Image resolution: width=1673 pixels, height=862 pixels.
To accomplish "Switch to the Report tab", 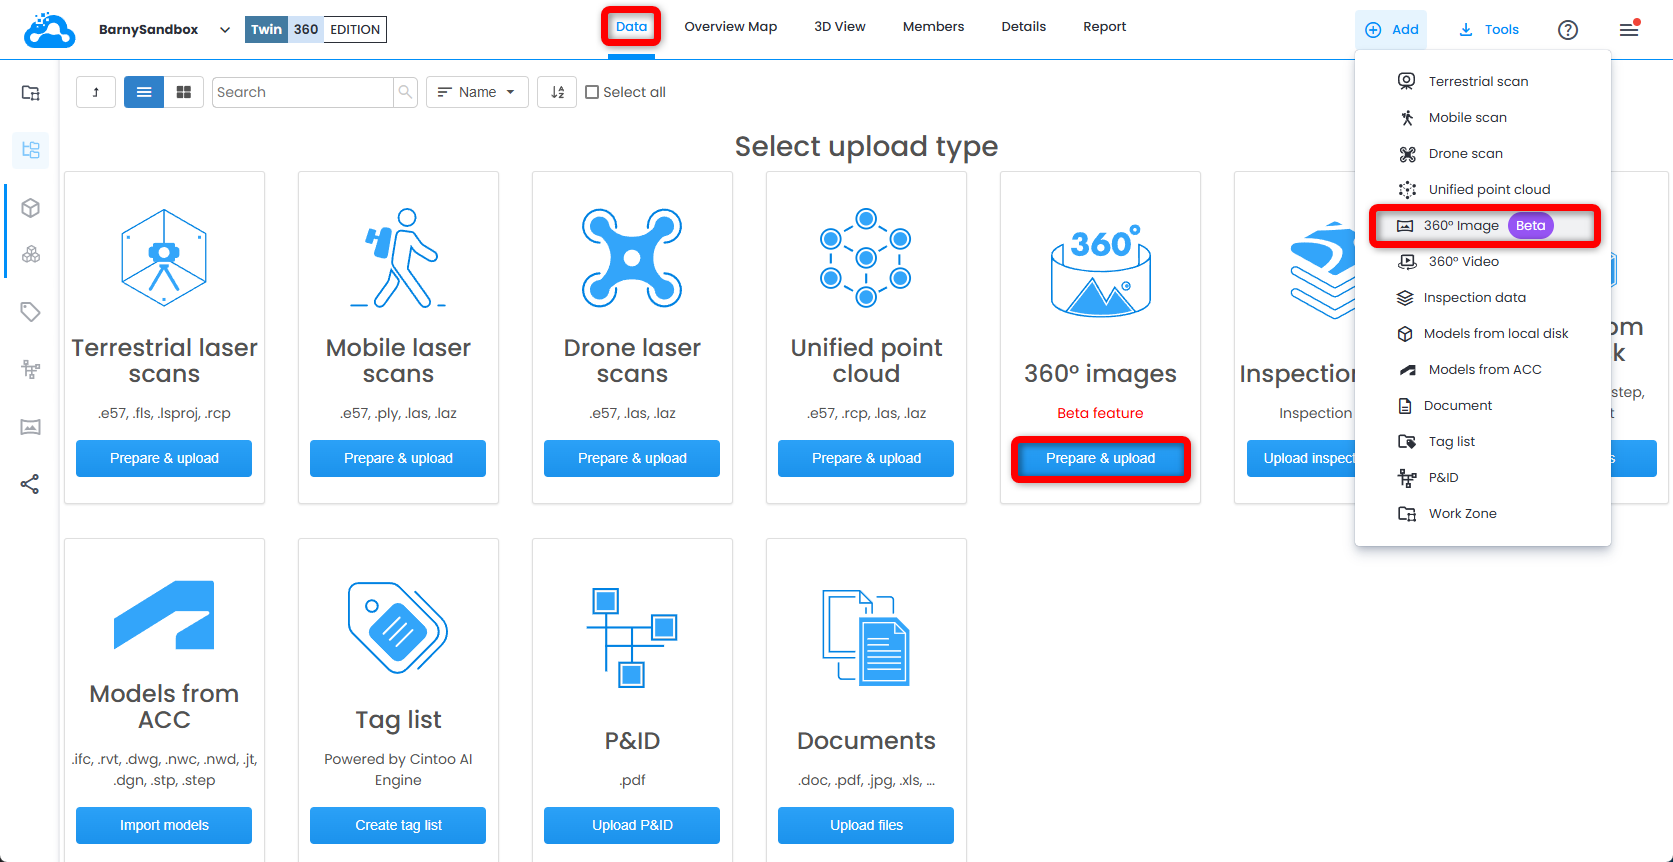I will point(1104,27).
